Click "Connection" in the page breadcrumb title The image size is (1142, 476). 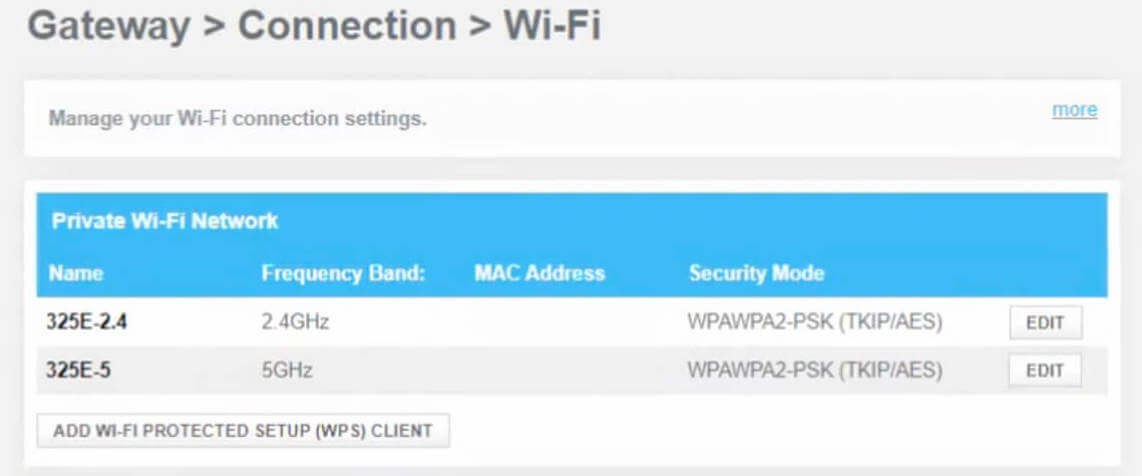tap(346, 27)
